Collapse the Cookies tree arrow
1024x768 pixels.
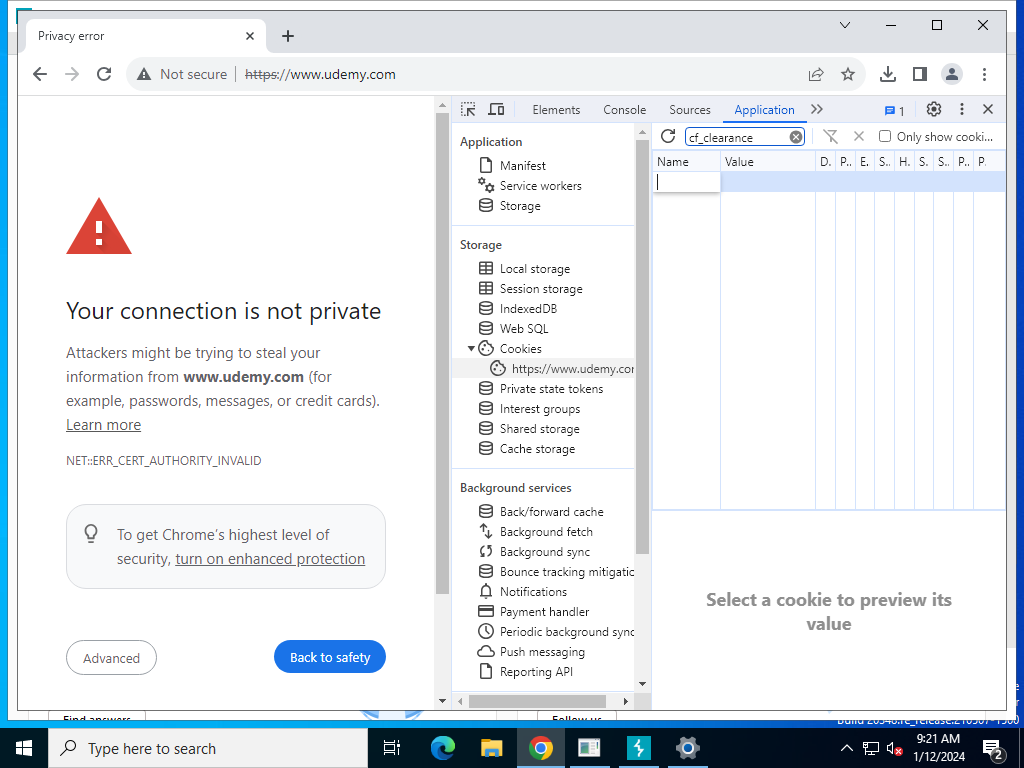pos(471,349)
